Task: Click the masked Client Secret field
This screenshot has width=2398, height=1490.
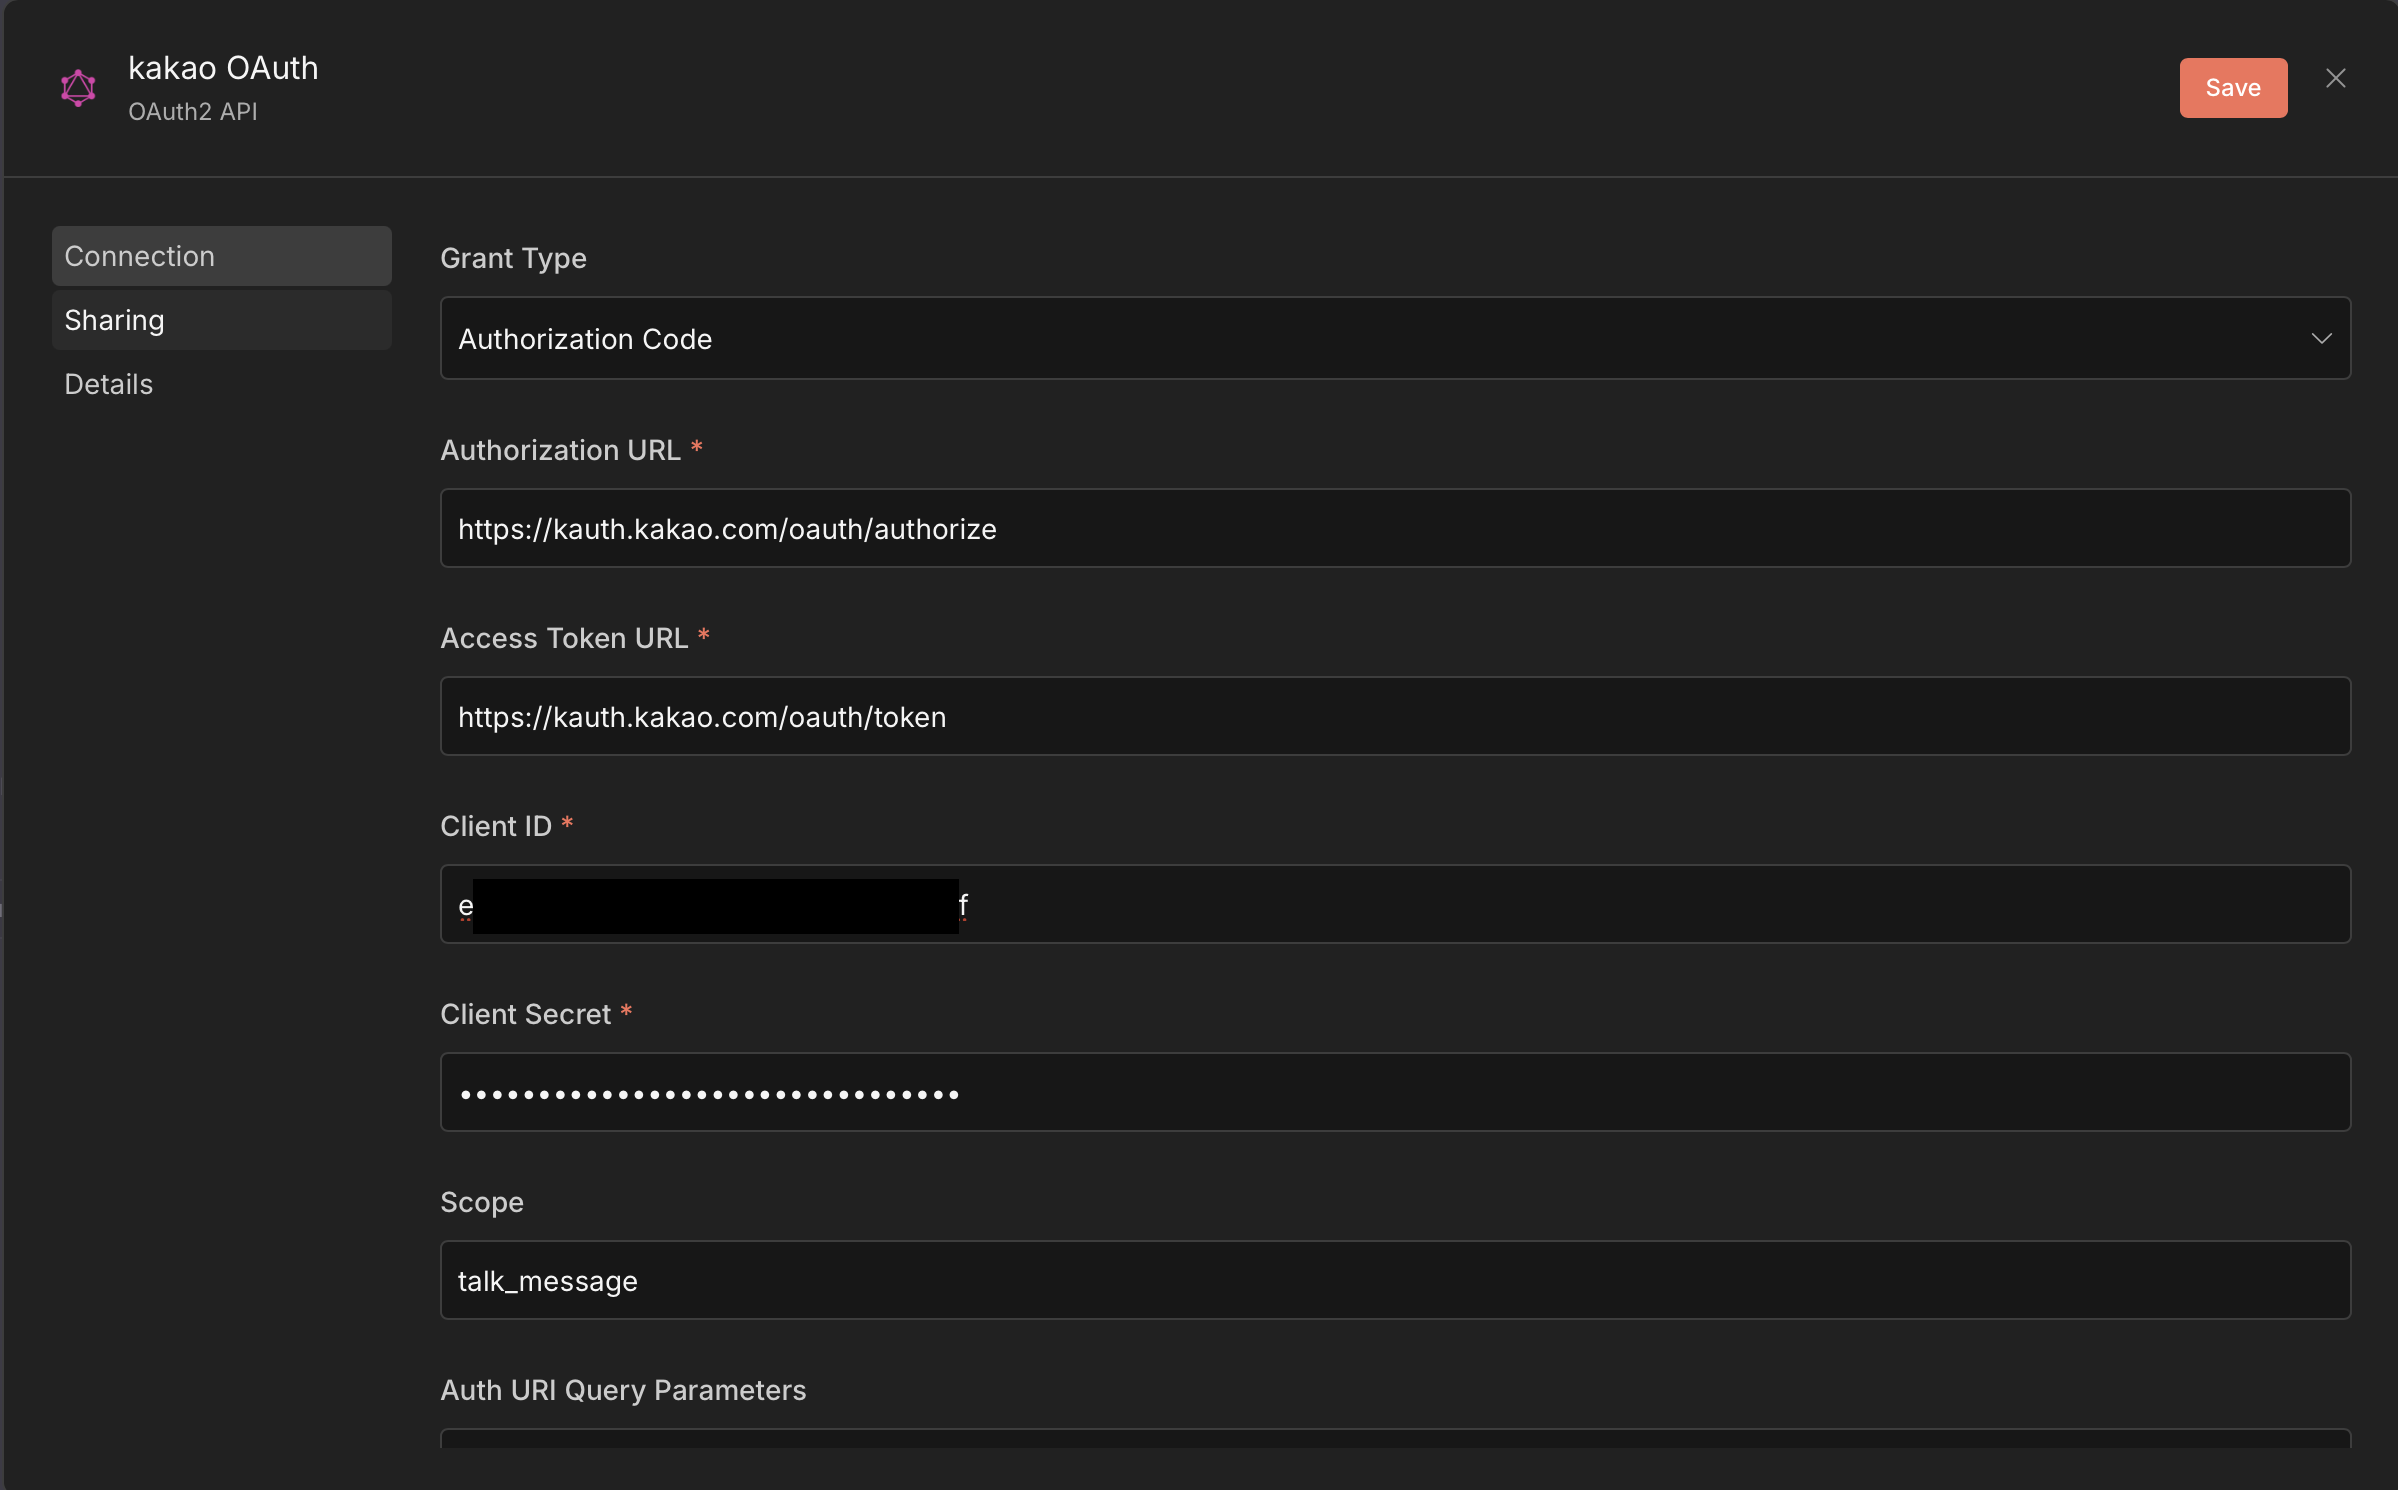Action: click(x=1394, y=1092)
